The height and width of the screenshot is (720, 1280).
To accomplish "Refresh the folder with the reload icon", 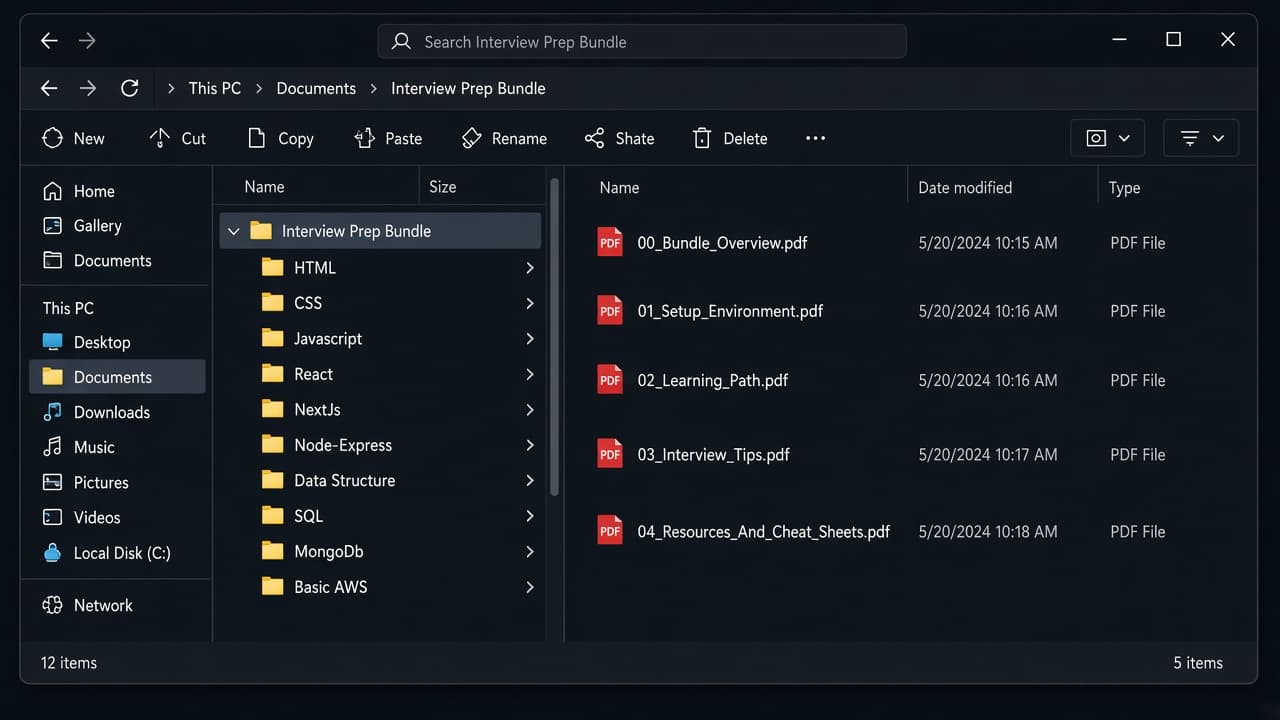I will [x=129, y=88].
